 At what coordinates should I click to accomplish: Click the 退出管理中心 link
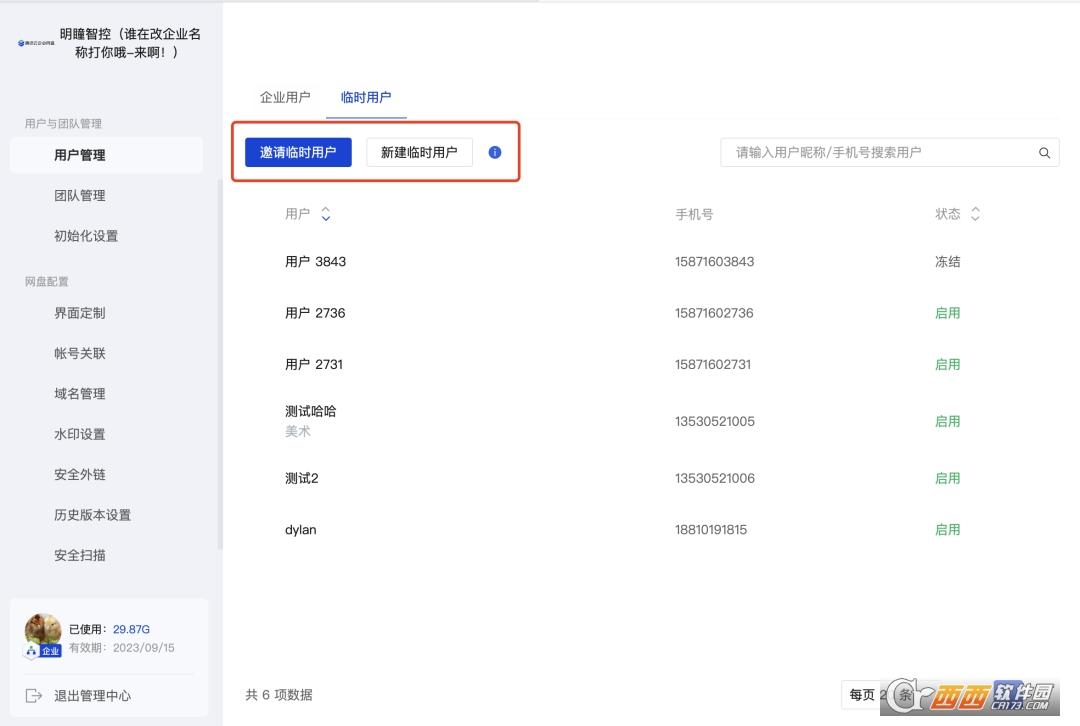(x=92, y=696)
